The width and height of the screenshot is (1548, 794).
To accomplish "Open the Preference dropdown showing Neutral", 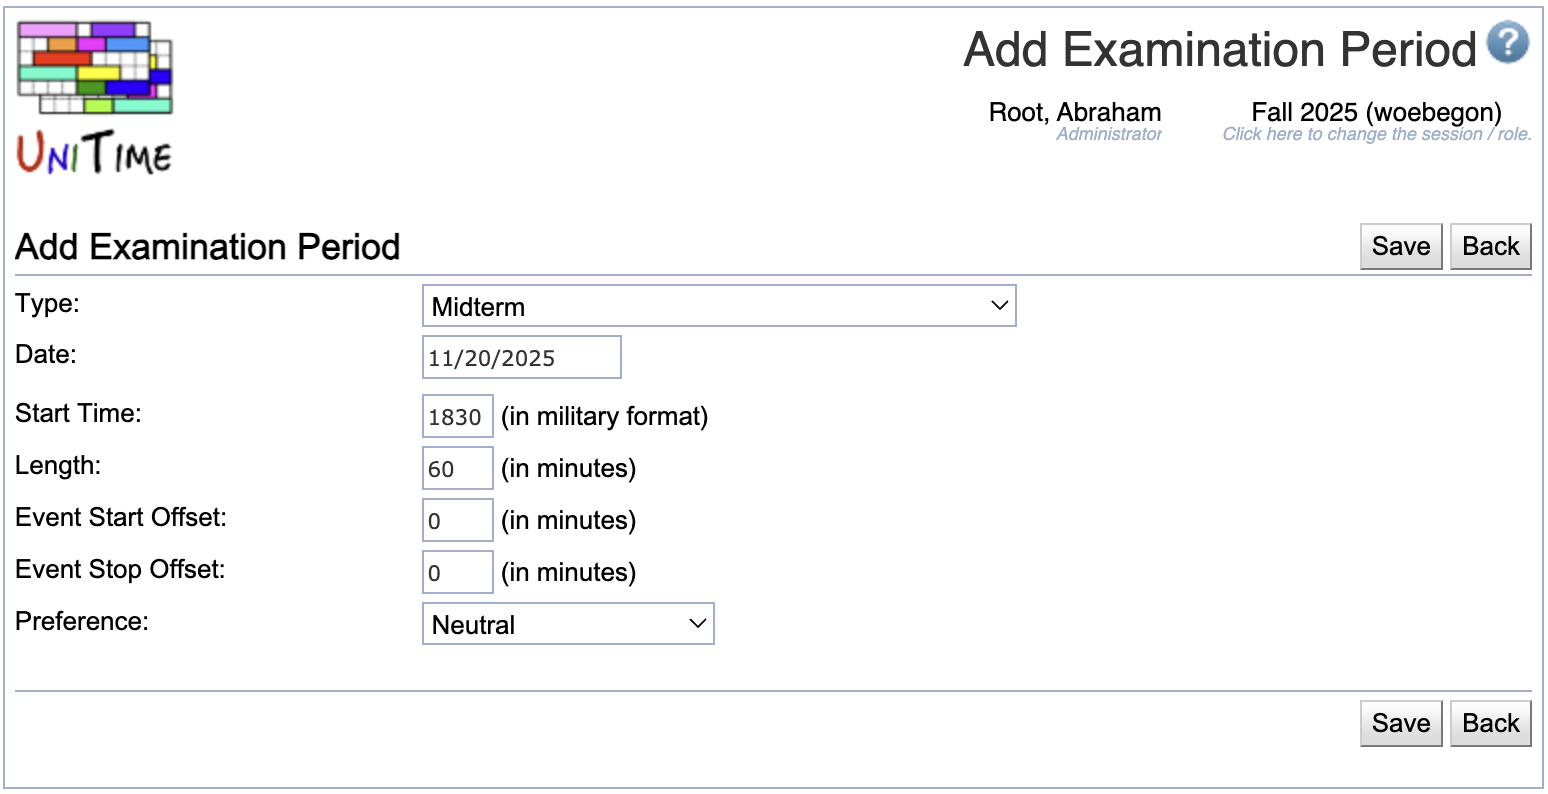I will (x=568, y=624).
